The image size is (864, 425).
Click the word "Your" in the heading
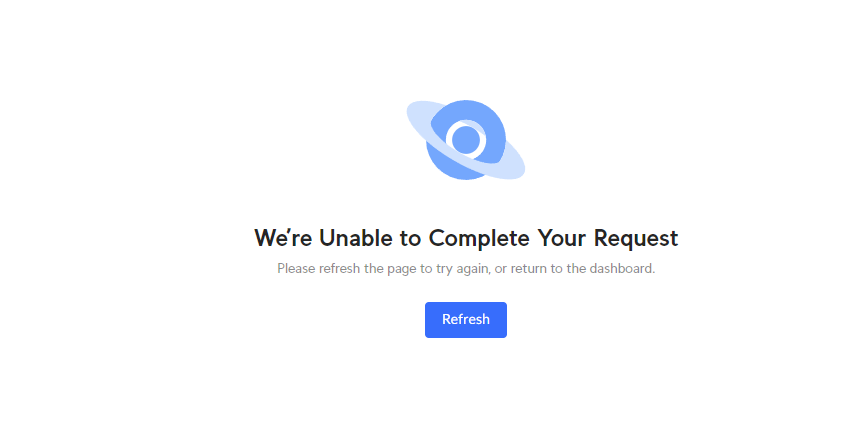coord(561,238)
